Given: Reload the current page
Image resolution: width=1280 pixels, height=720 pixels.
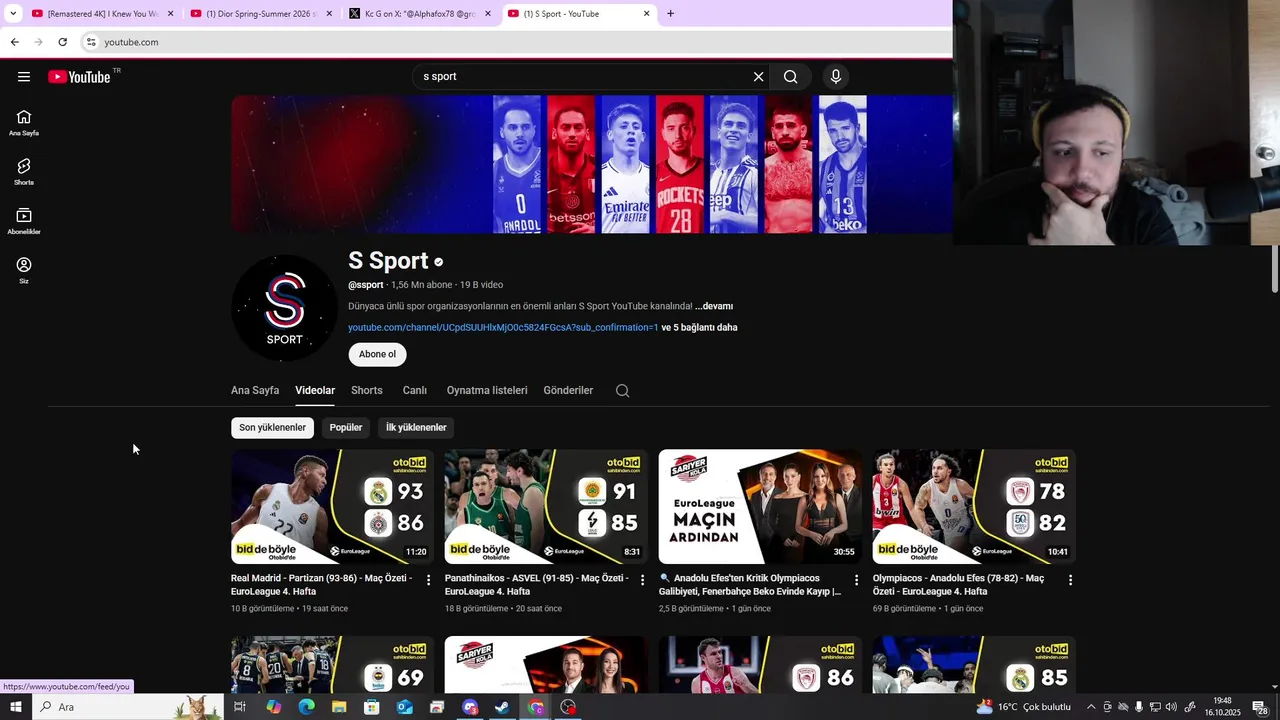Looking at the screenshot, I should click(x=62, y=42).
